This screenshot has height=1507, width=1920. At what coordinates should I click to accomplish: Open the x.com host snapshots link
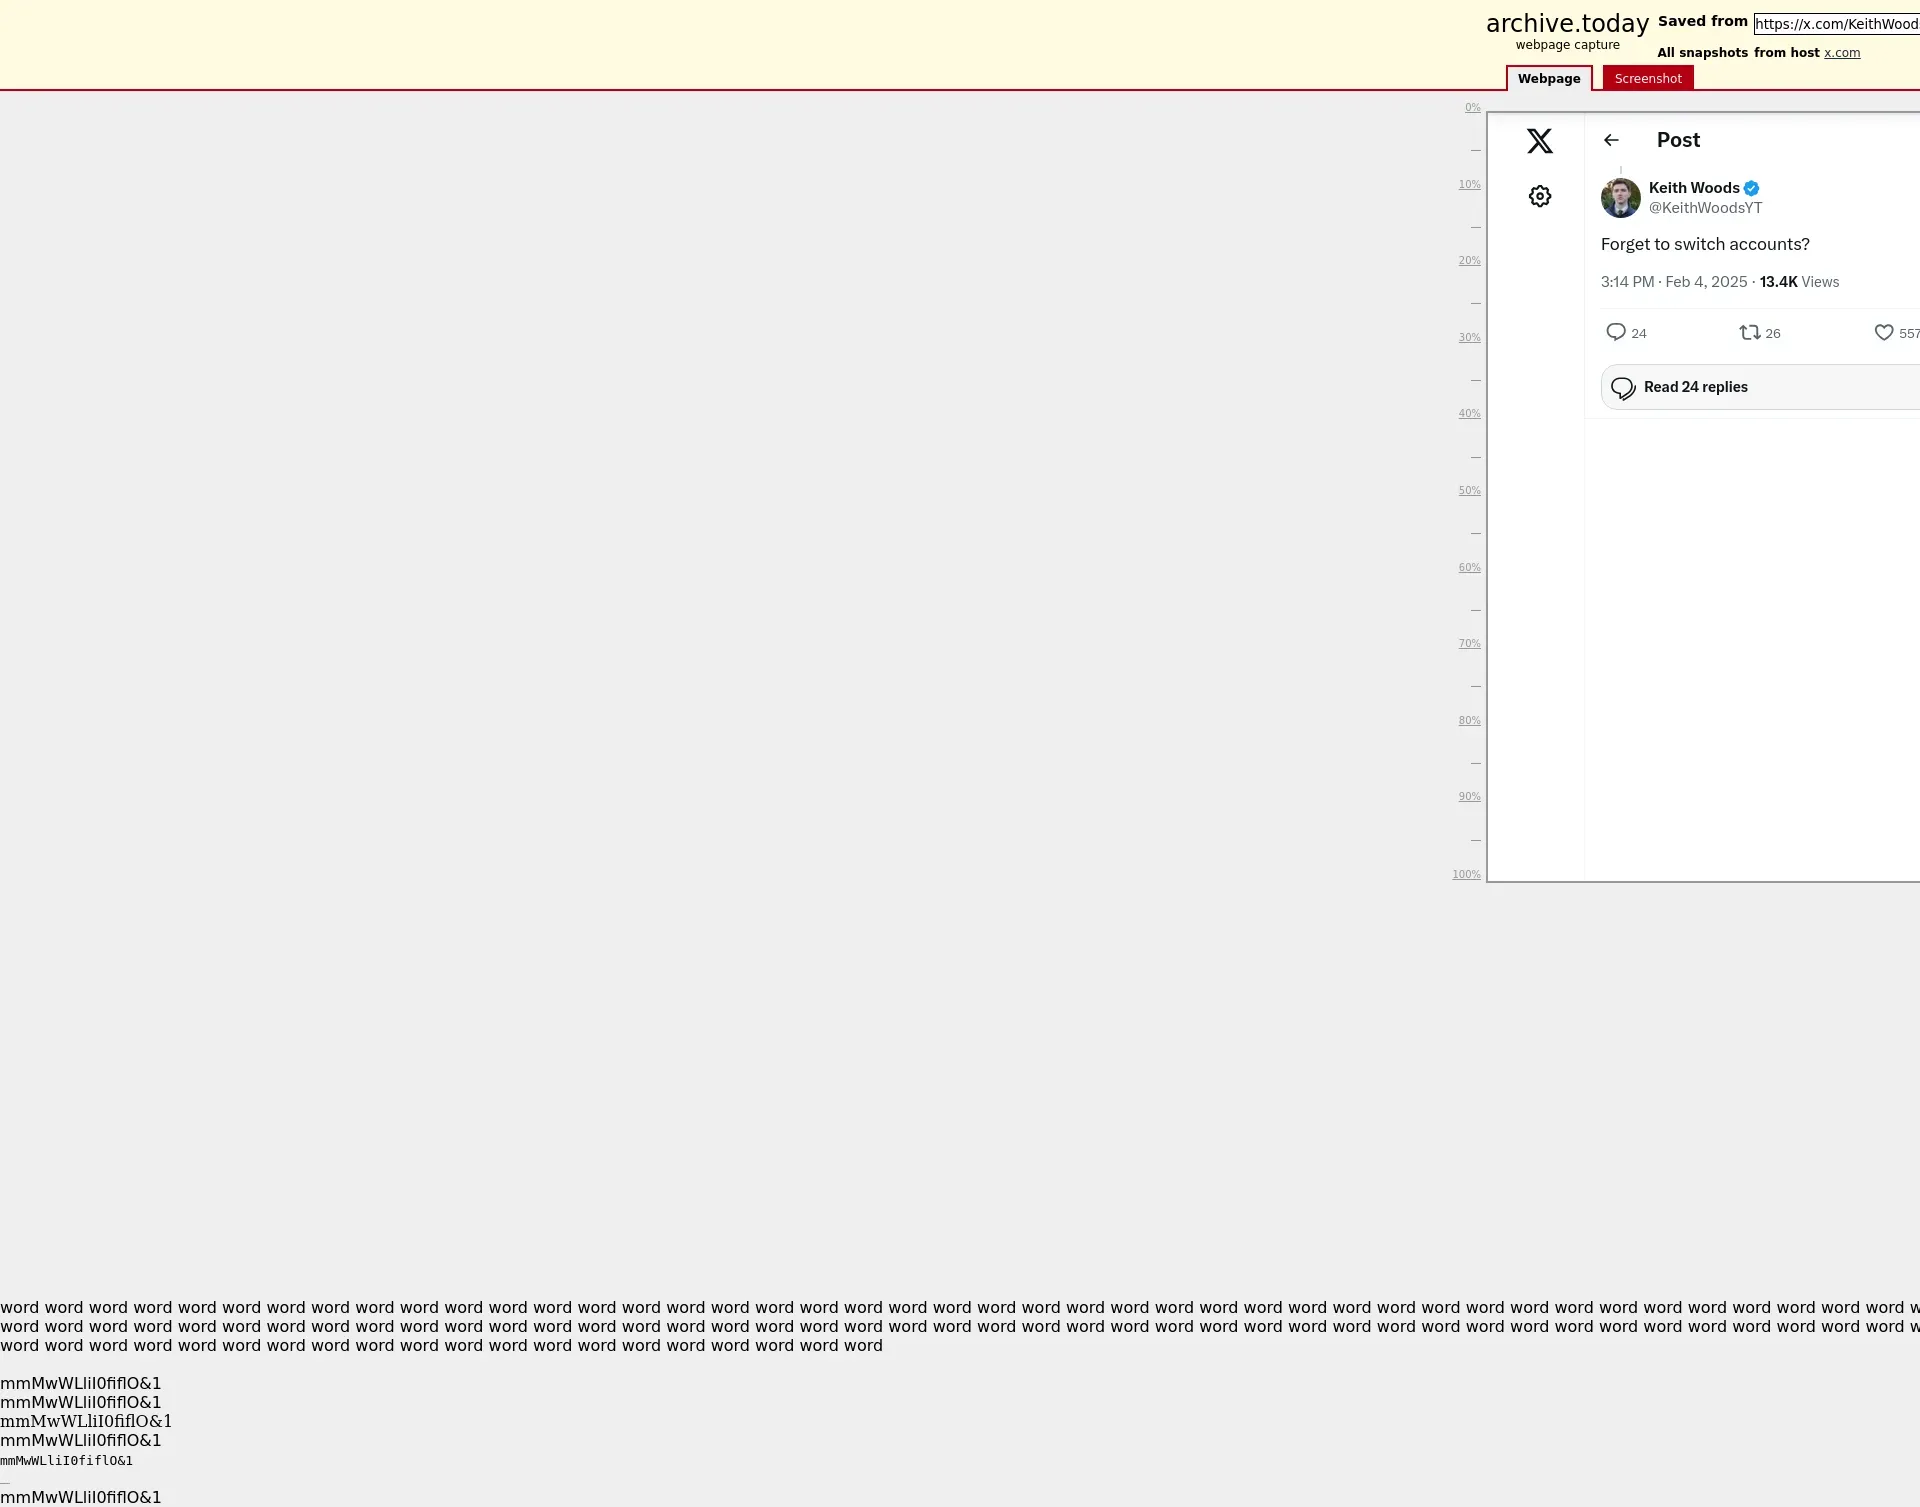1841,53
